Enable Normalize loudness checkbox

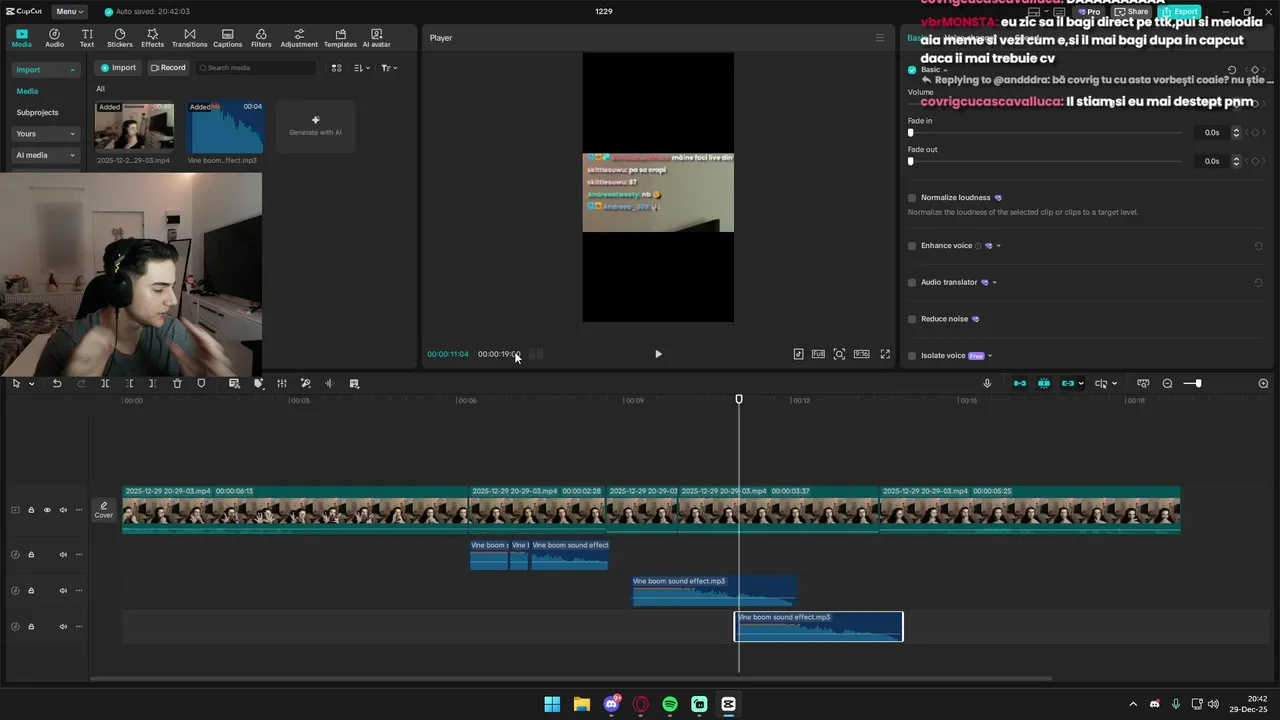coord(912,198)
